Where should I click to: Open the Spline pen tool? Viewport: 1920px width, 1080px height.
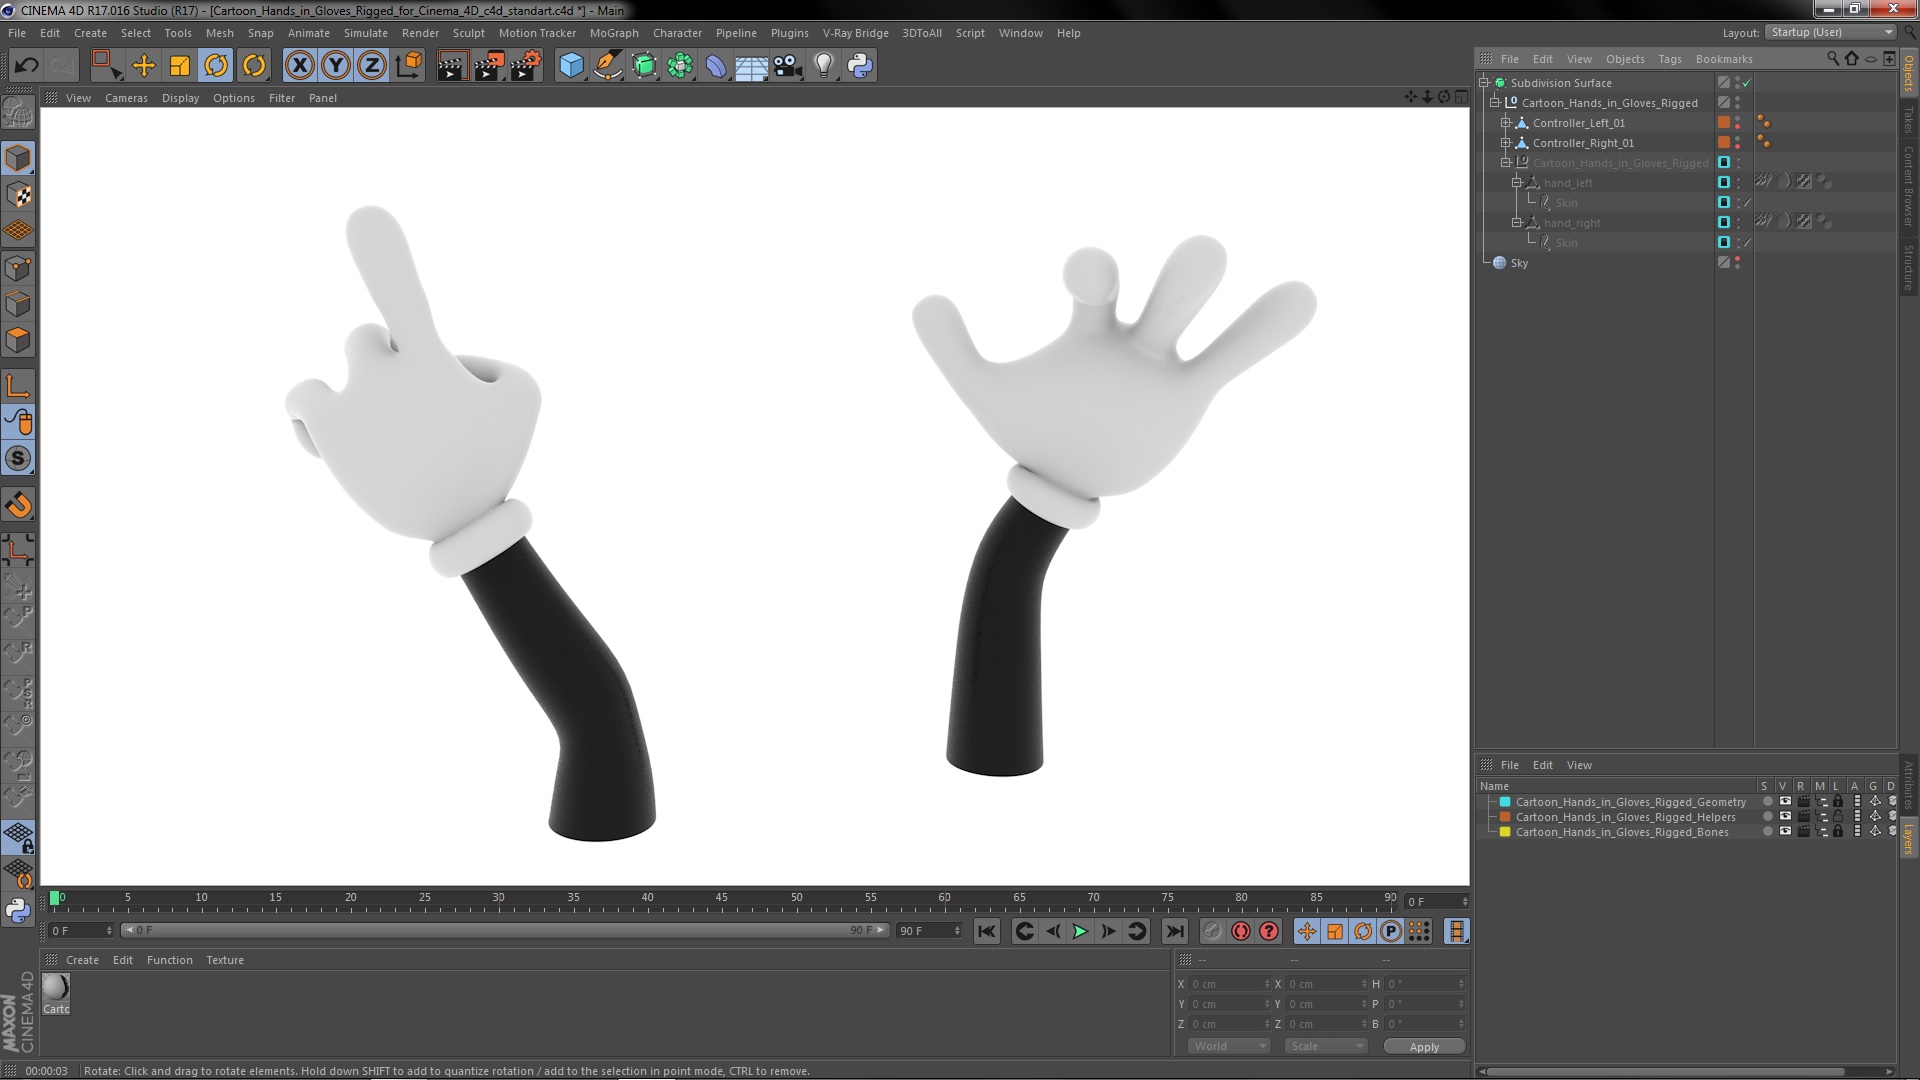(x=607, y=66)
